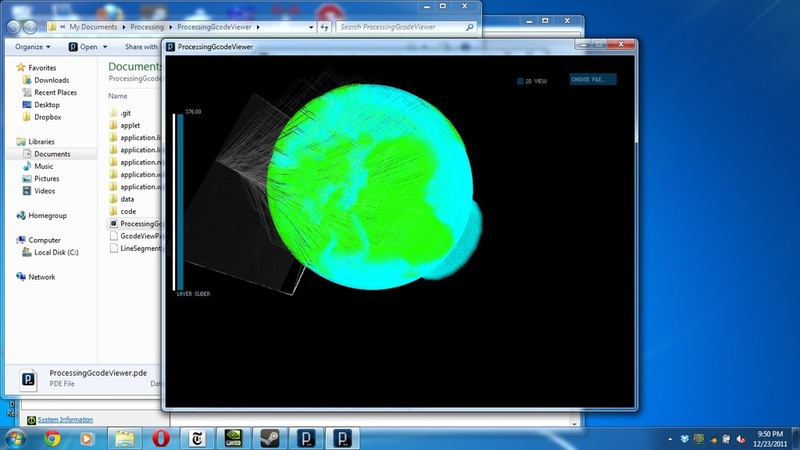This screenshot has width=800, height=450.
Task: Click the System Information link
Action: pyautogui.click(x=65, y=419)
